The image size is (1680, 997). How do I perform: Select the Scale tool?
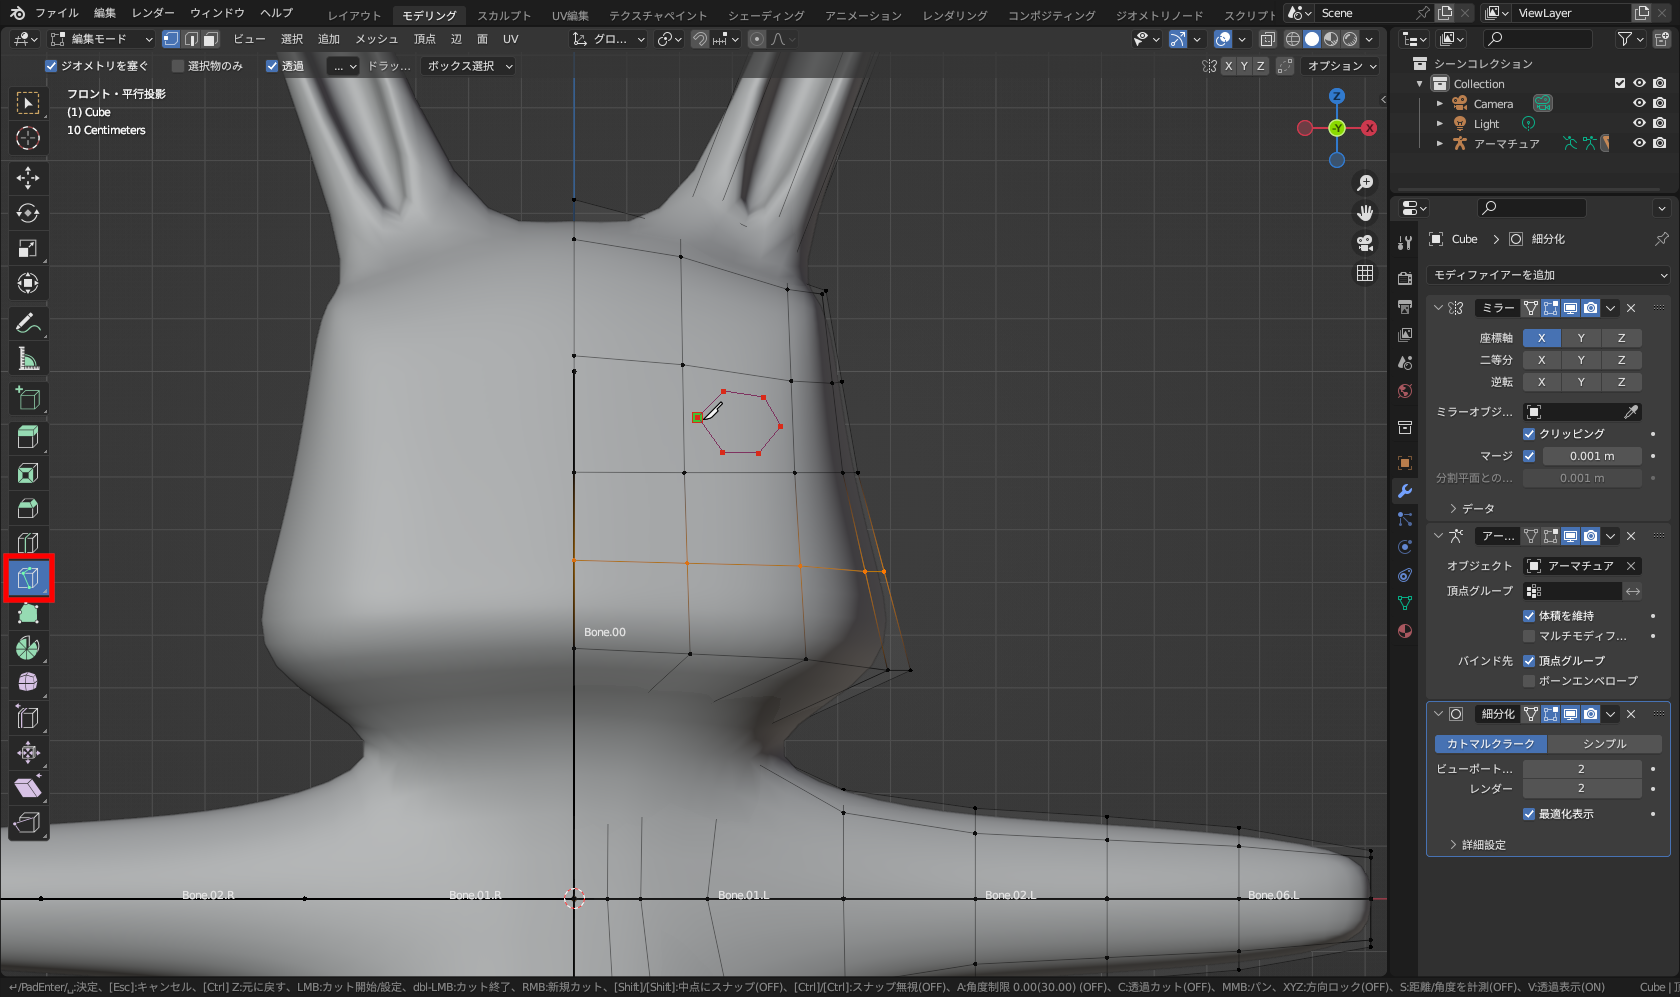pos(28,248)
